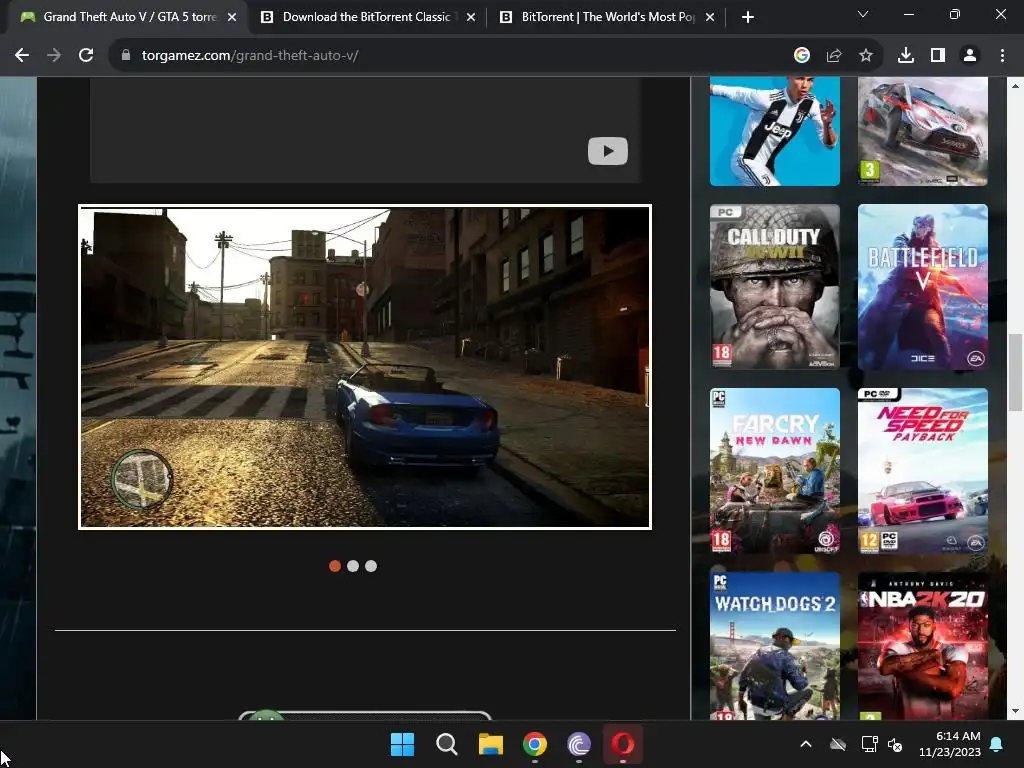Open the Watch Dogs 2 cover
The image size is (1024, 768).
pos(775,646)
